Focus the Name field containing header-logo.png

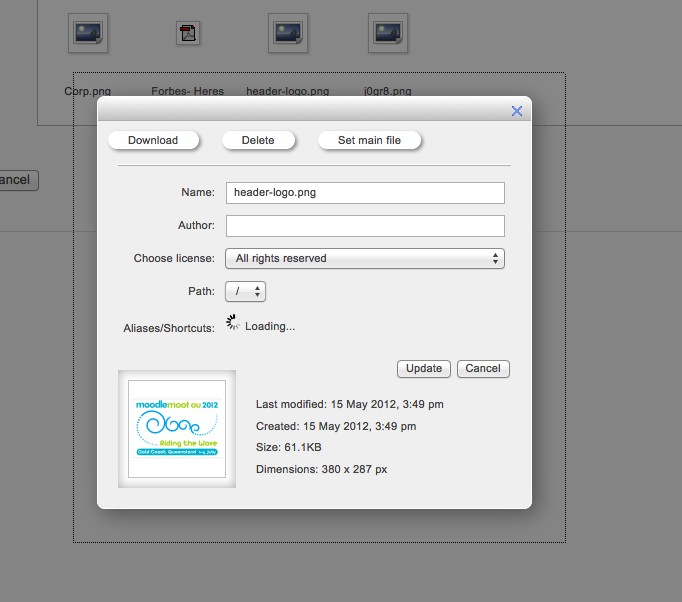point(365,193)
